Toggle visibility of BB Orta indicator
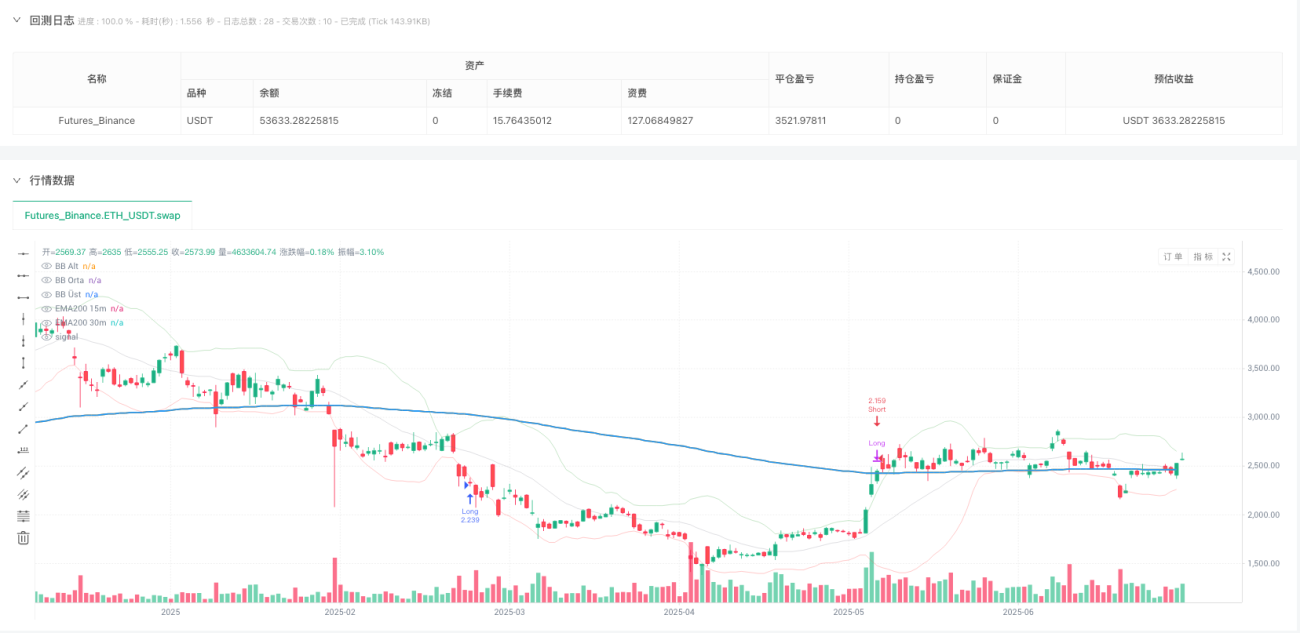Screen dimensions: 1300x633 pyautogui.click(x=46, y=280)
